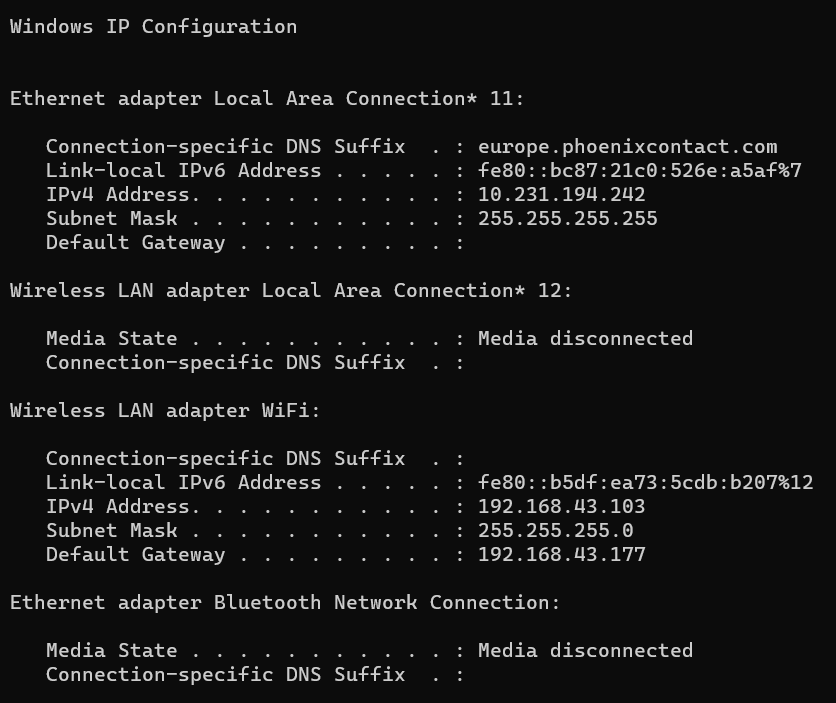Click the "Windows IP Configuration" heading text
836x703 pixels.
(x=153, y=27)
